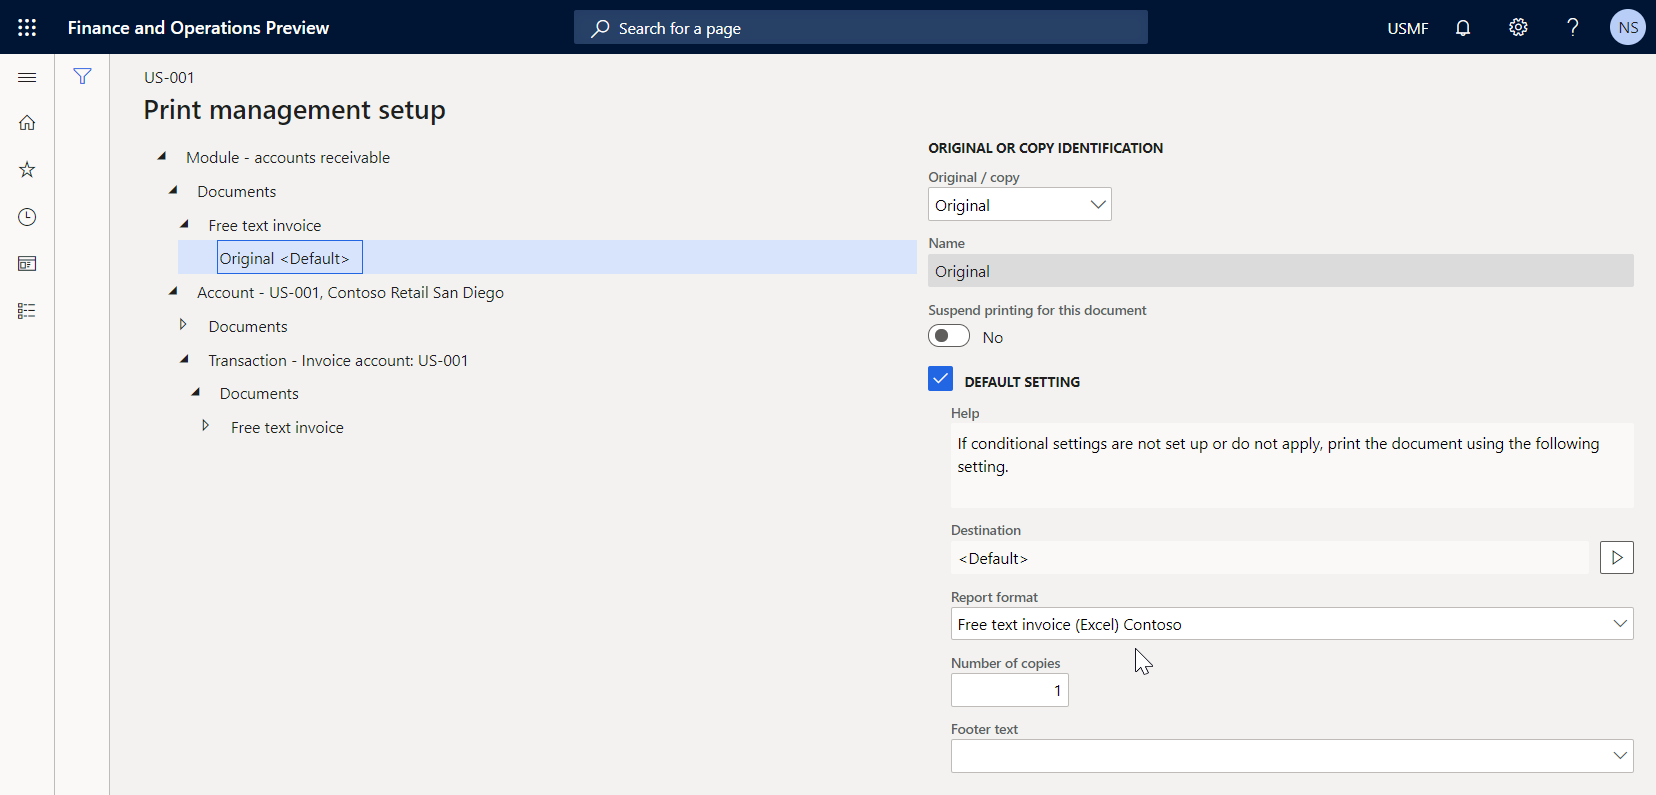Screen dimensions: 1656x795
Task: Collapse Transaction - Invoice account node
Action: 184,359
